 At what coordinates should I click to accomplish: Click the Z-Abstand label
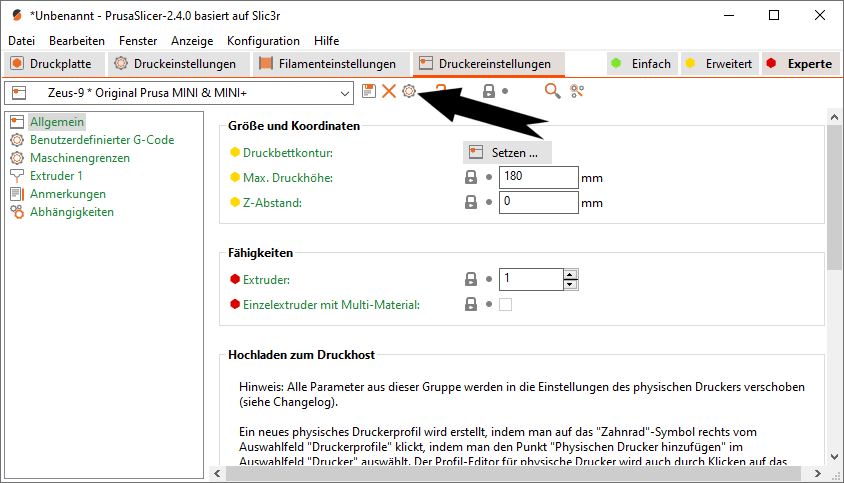click(x=272, y=202)
